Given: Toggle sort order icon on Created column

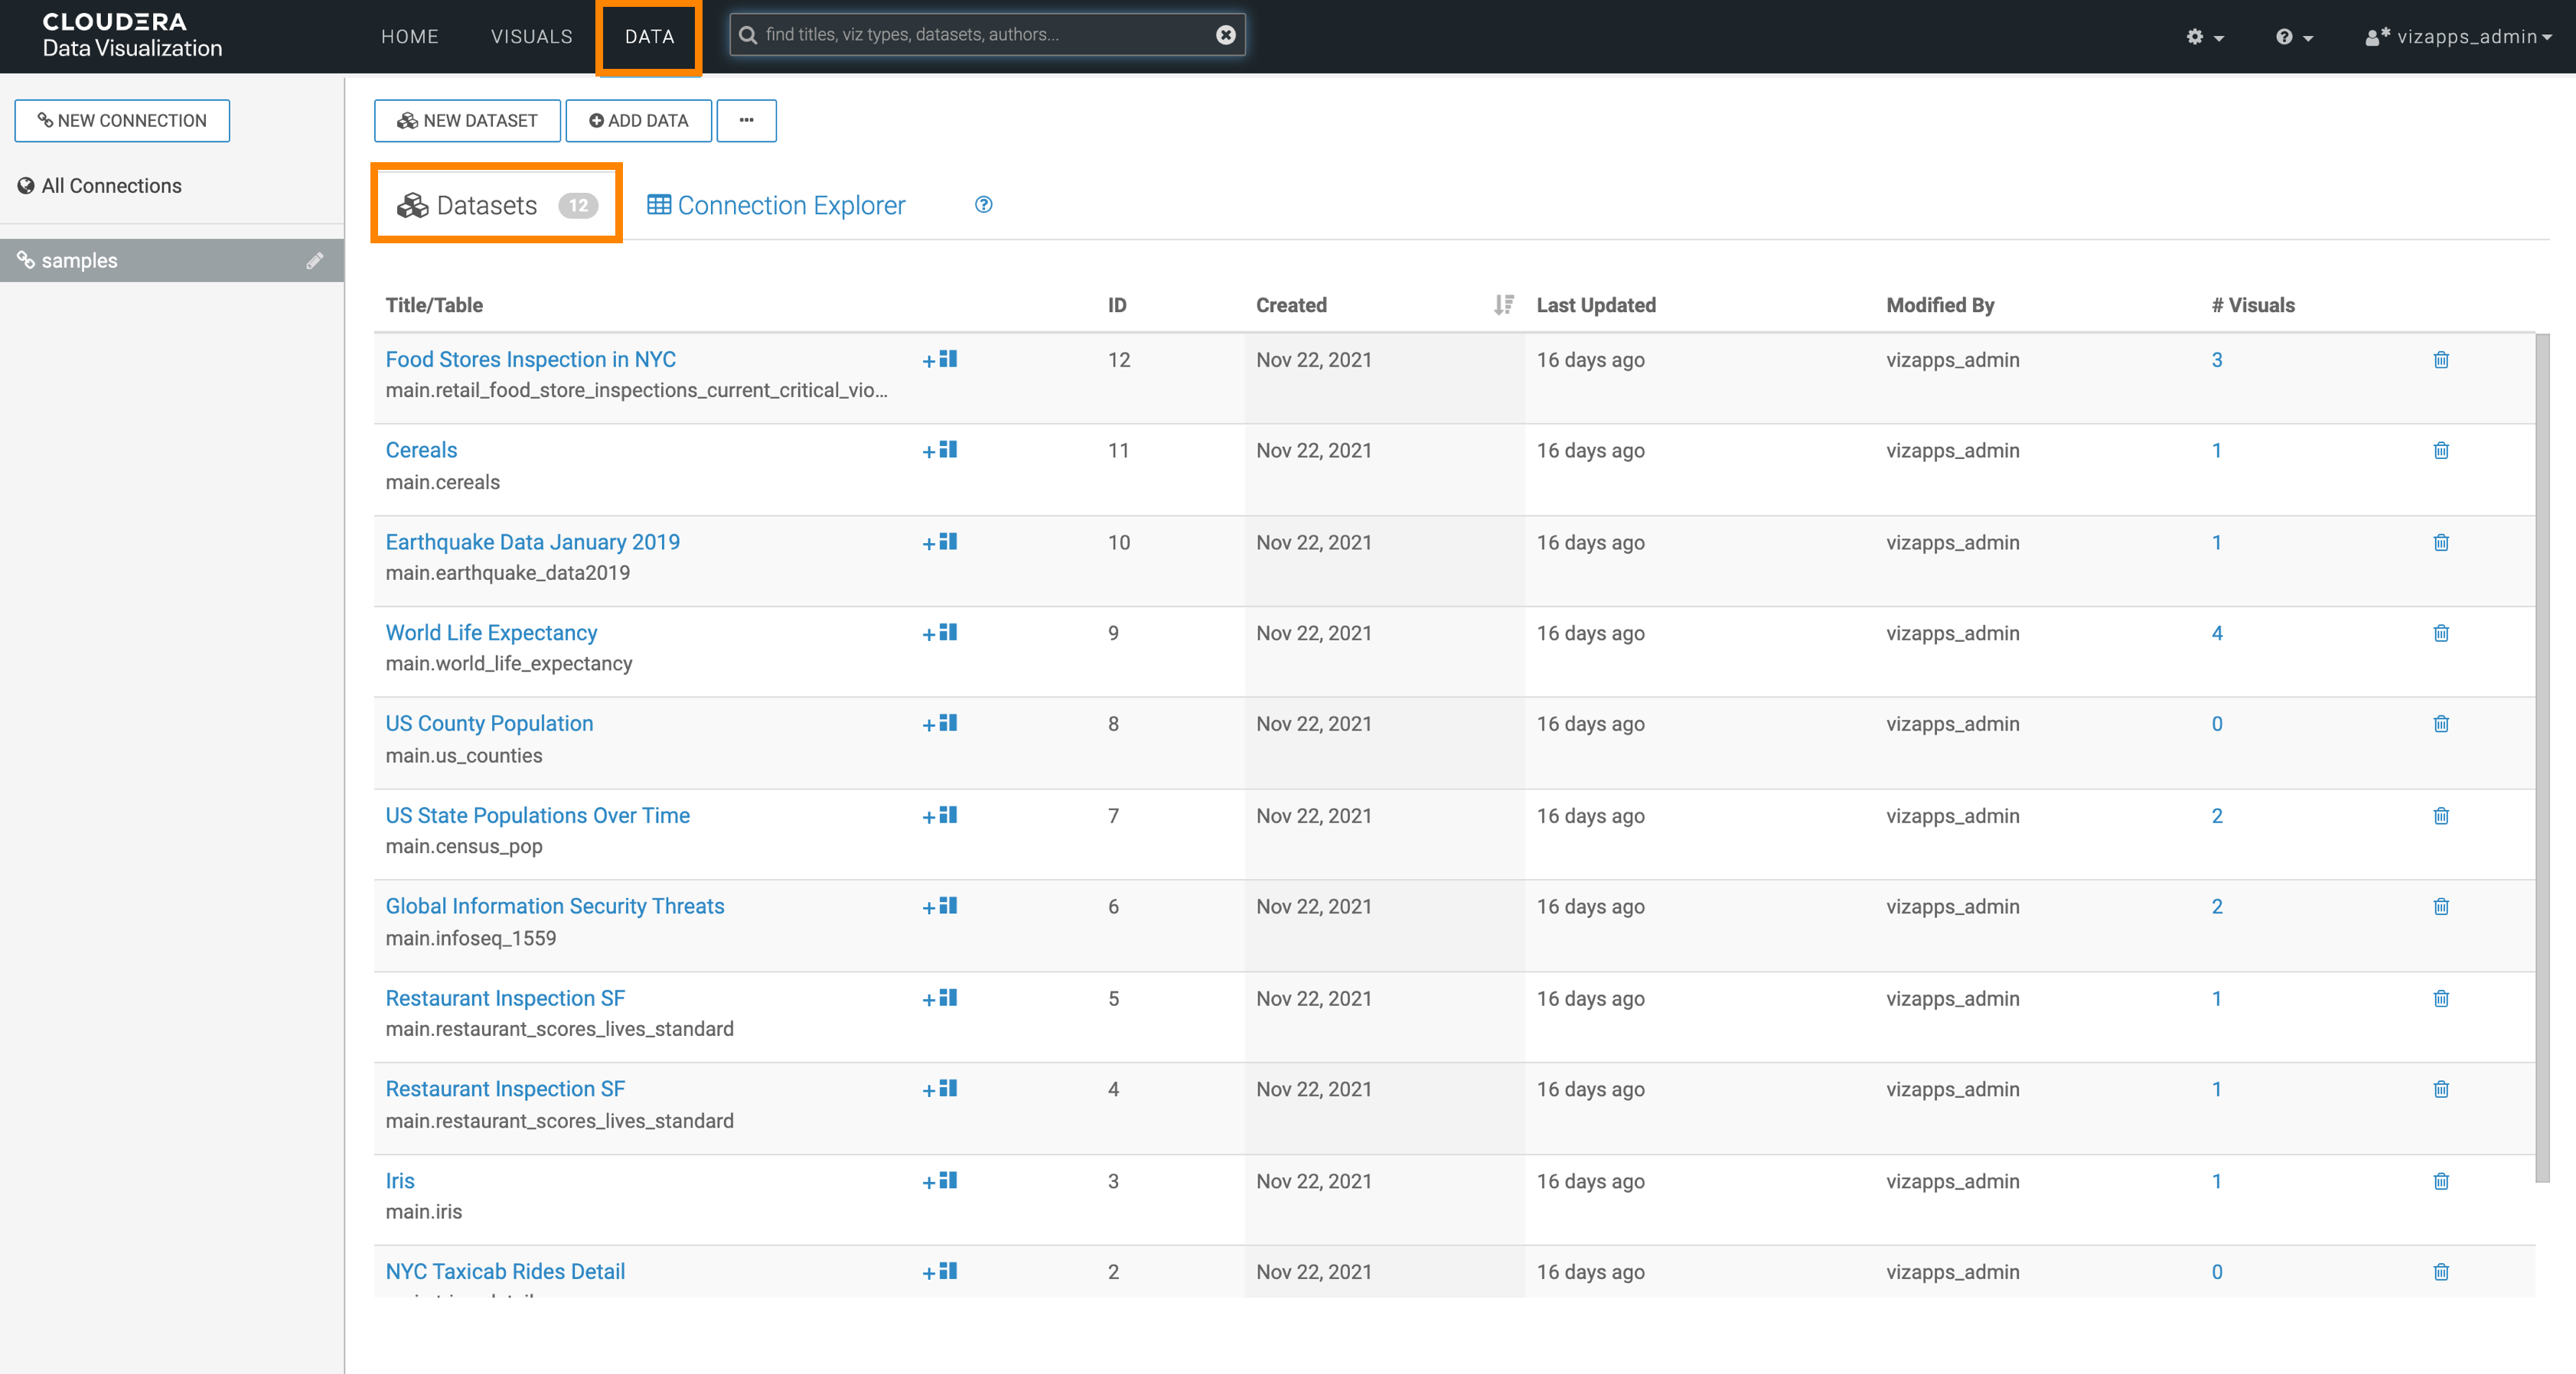Looking at the screenshot, I should click(1503, 305).
